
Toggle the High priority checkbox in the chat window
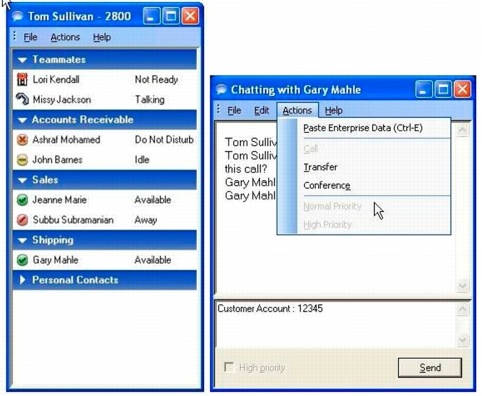[229, 367]
